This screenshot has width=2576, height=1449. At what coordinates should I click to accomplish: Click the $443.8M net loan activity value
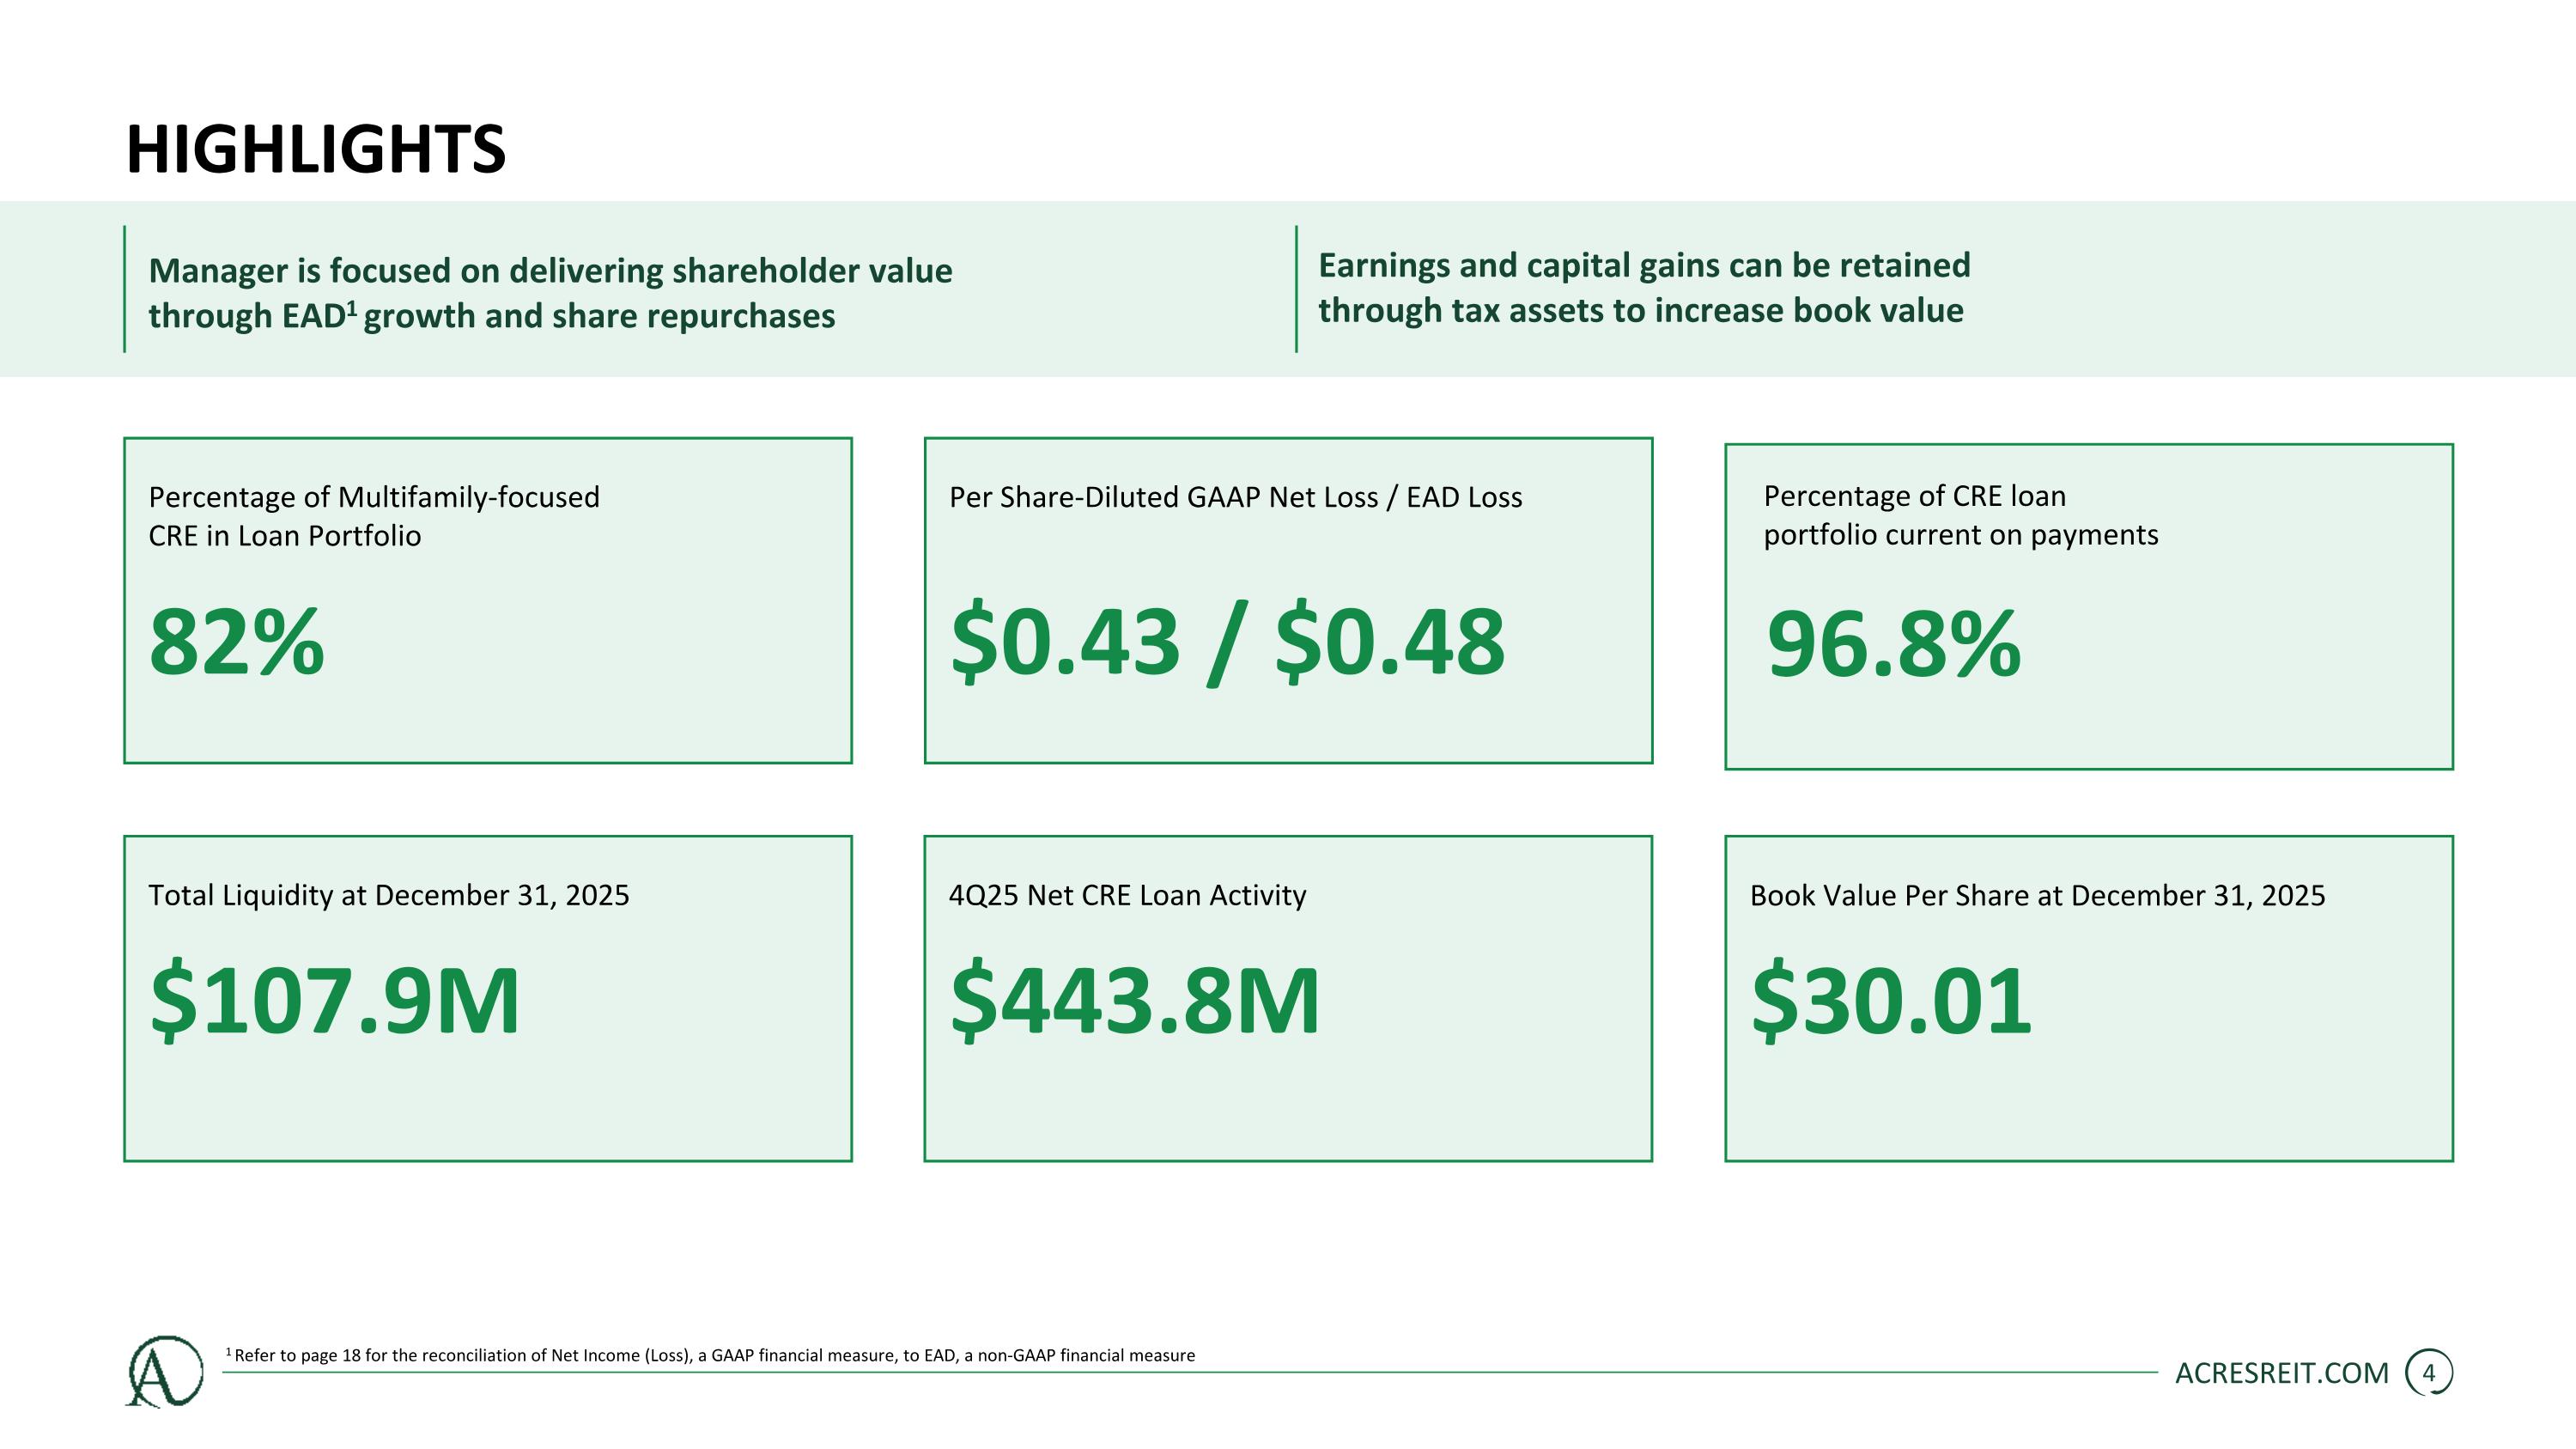pos(1135,1000)
